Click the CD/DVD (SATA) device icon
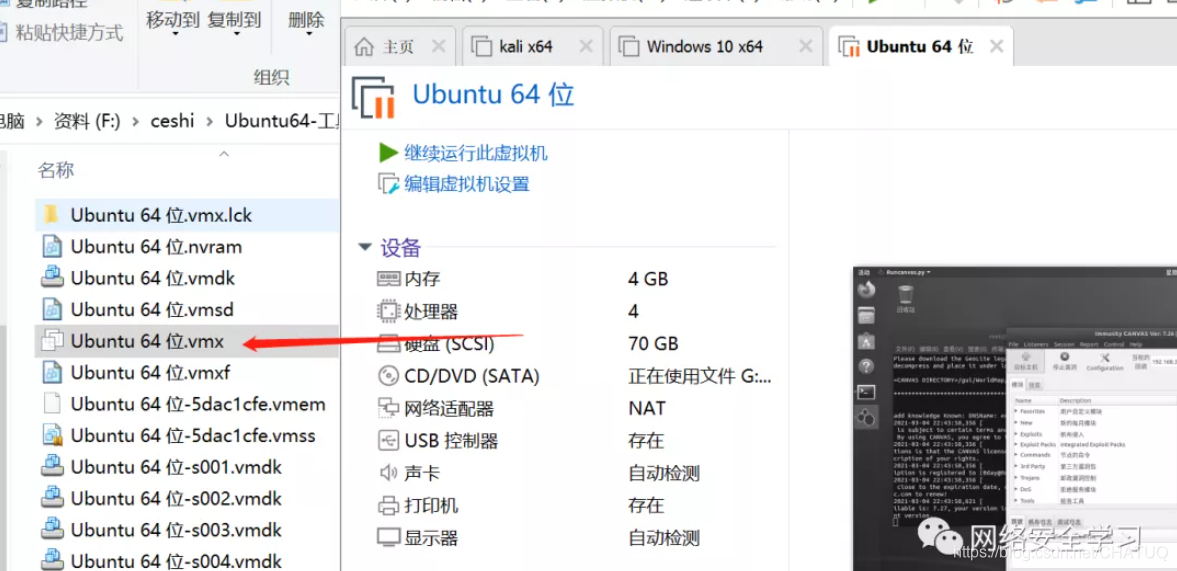This screenshot has height=571, width=1177. coord(387,375)
